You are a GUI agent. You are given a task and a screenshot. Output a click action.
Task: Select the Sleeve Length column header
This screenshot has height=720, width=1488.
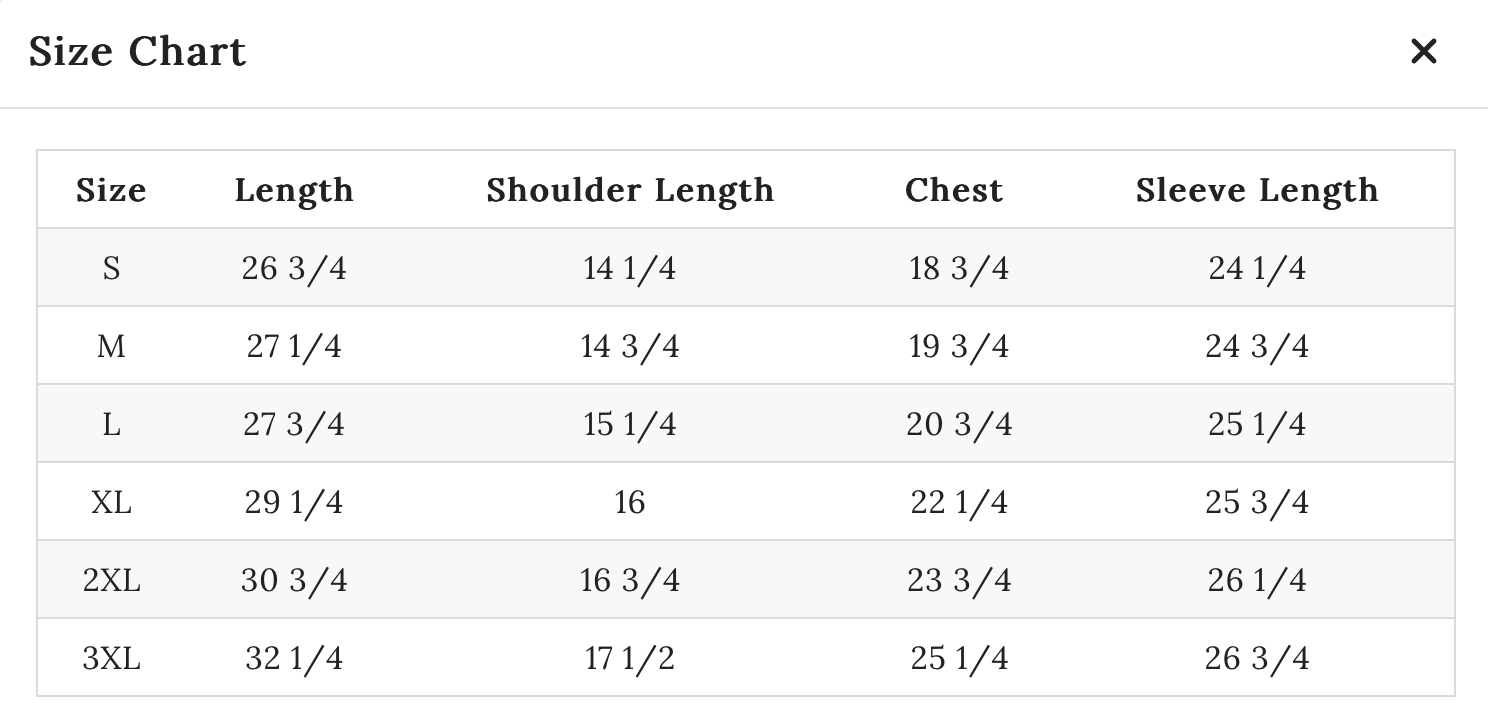click(1255, 190)
